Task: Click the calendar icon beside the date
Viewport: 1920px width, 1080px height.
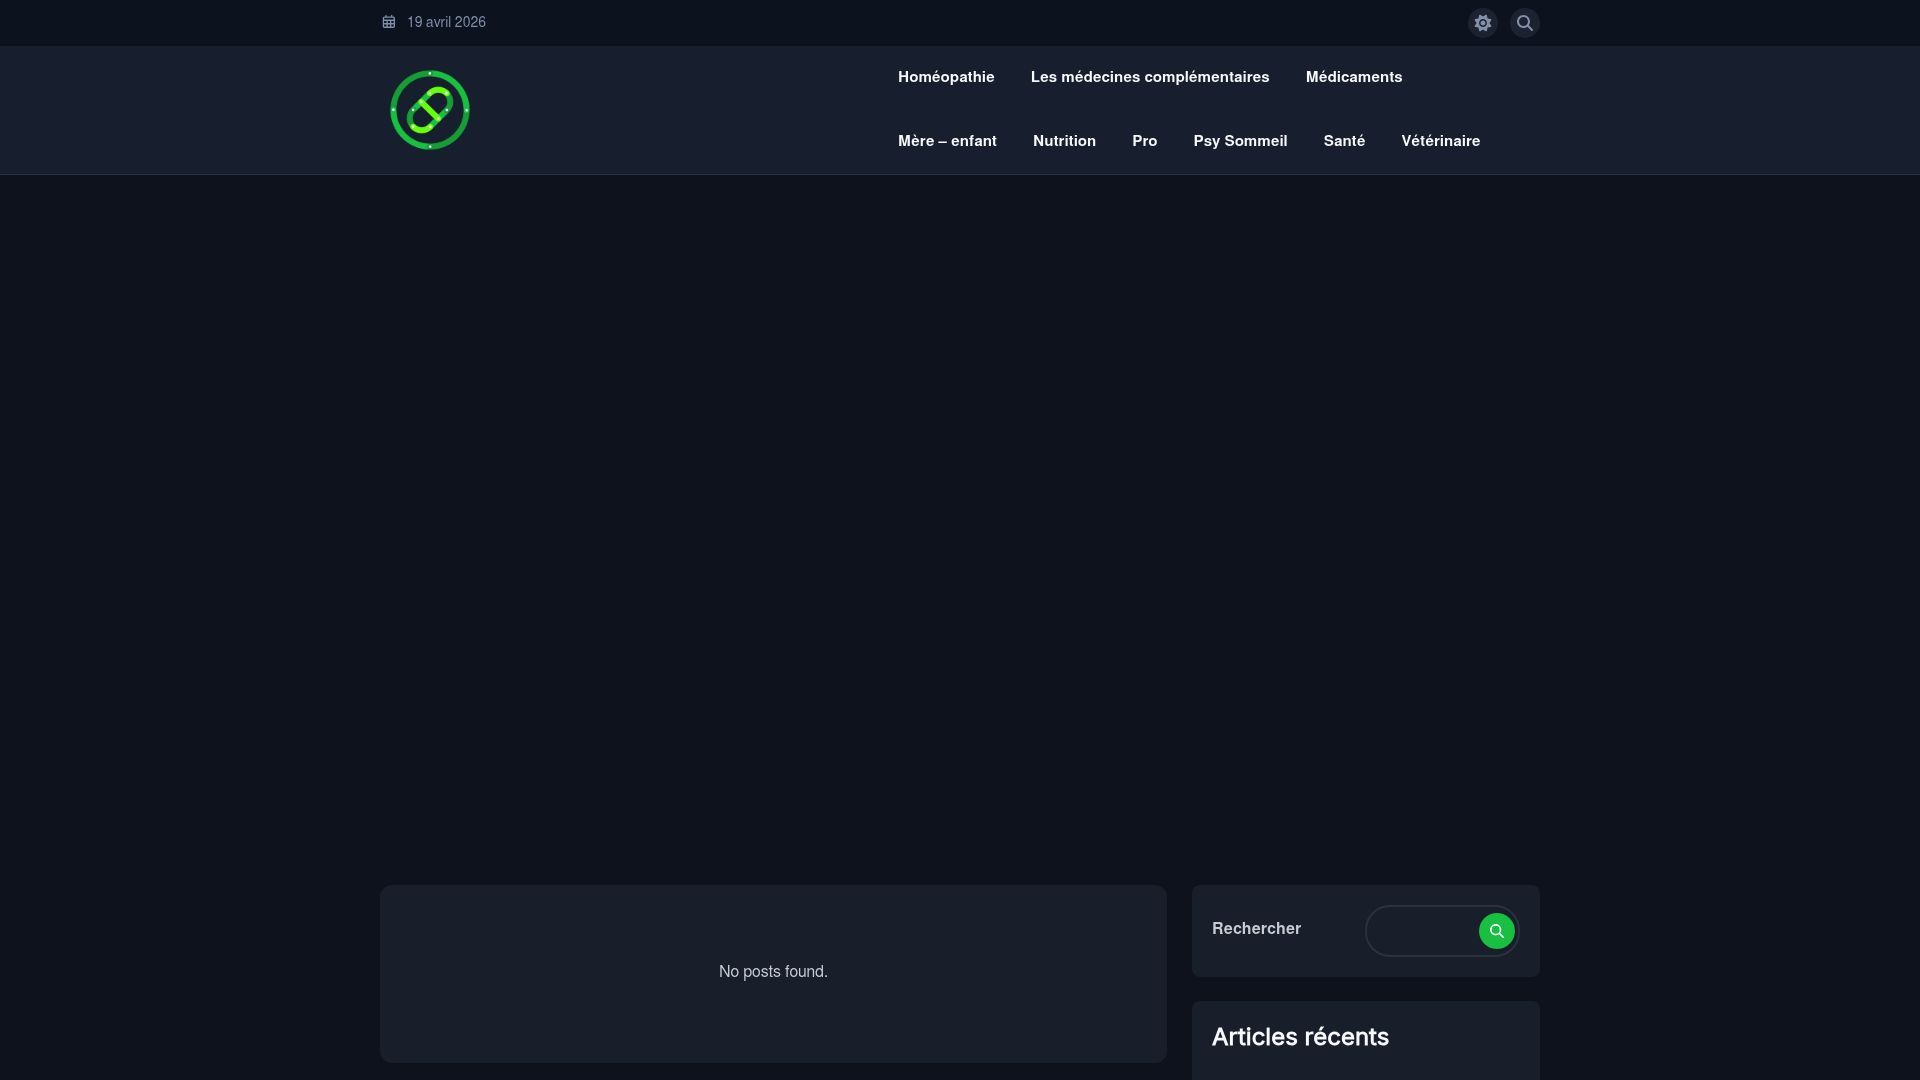Action: tap(389, 22)
